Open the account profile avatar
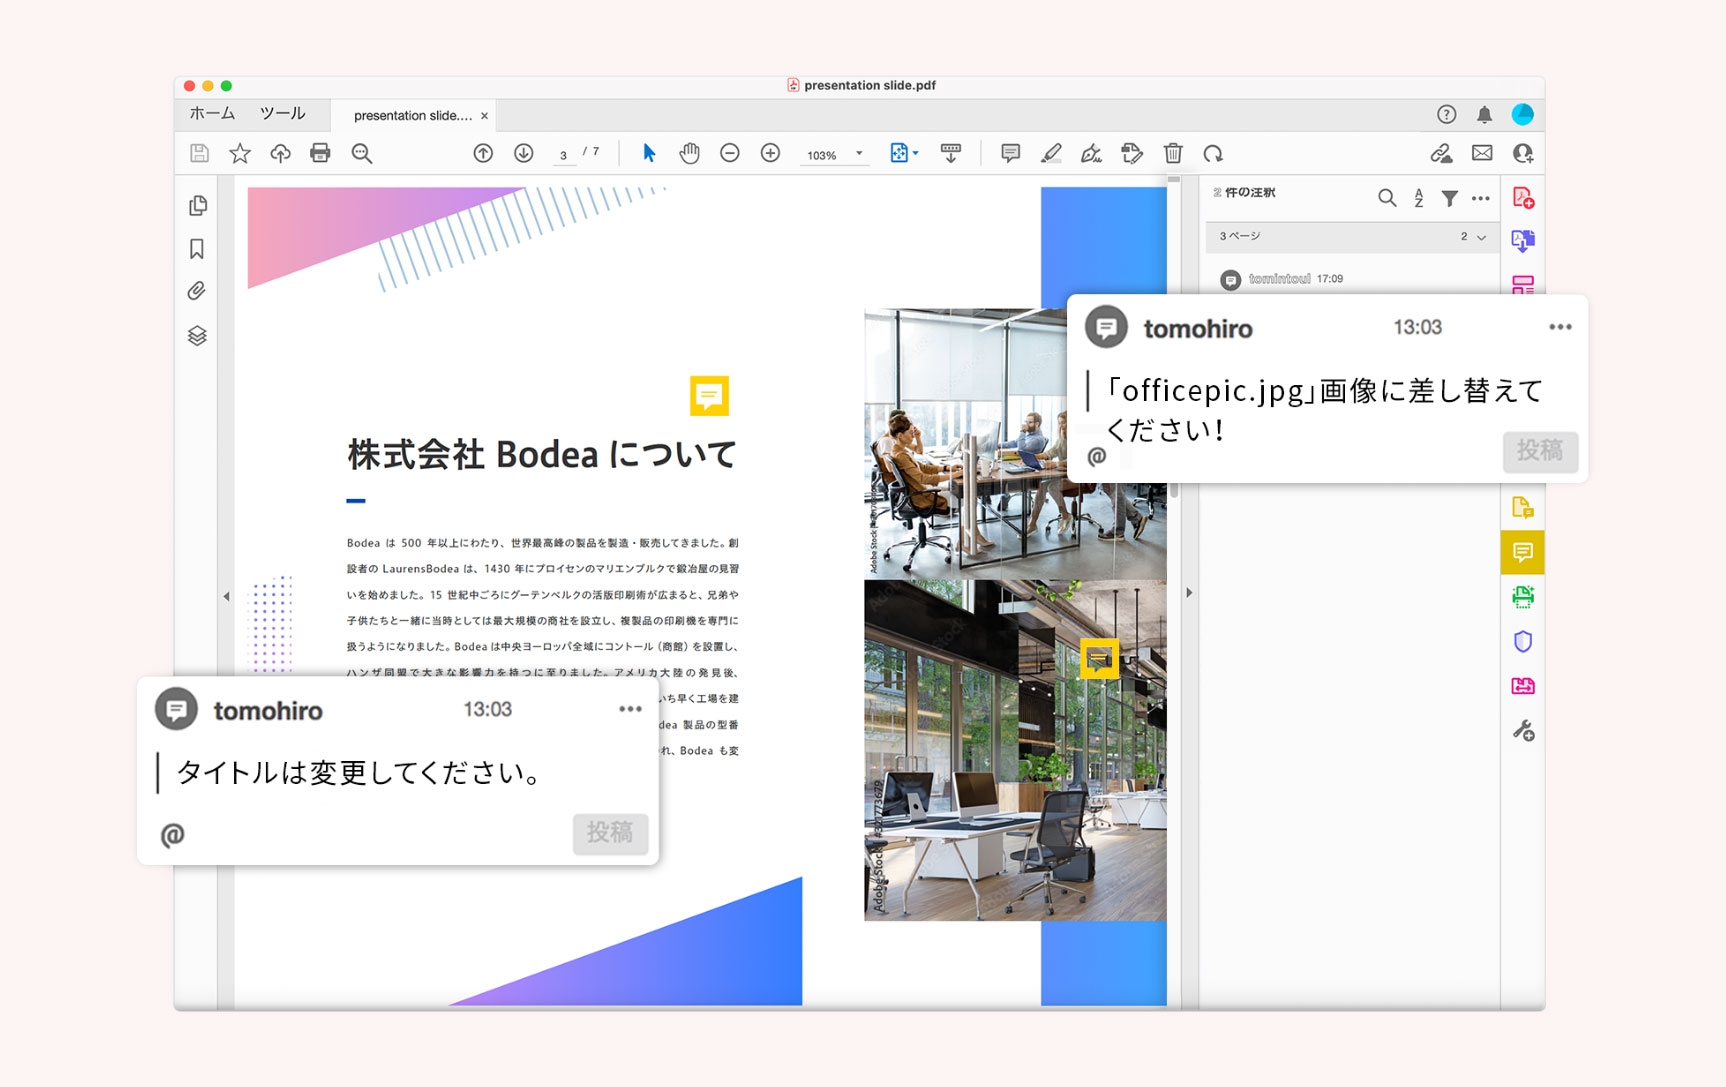 pos(1523,114)
